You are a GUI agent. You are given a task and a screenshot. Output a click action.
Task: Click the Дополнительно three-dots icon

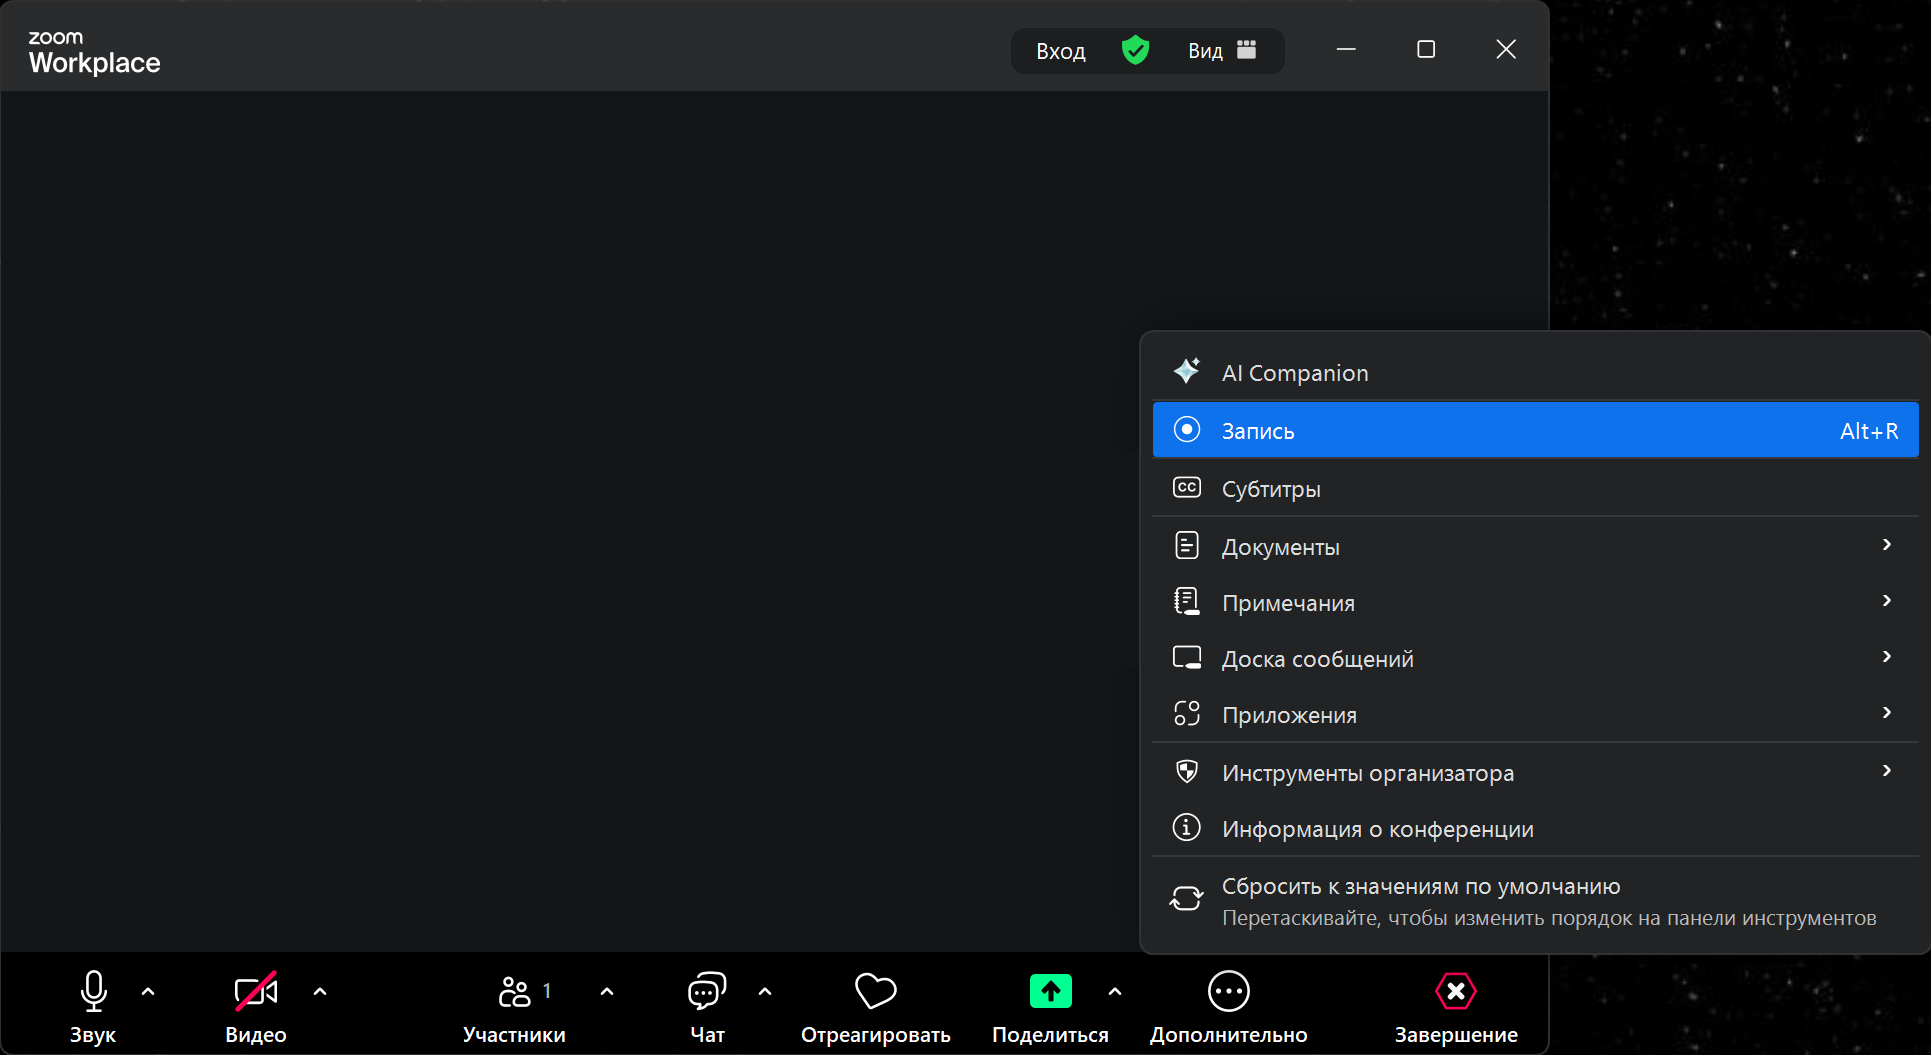tap(1228, 992)
